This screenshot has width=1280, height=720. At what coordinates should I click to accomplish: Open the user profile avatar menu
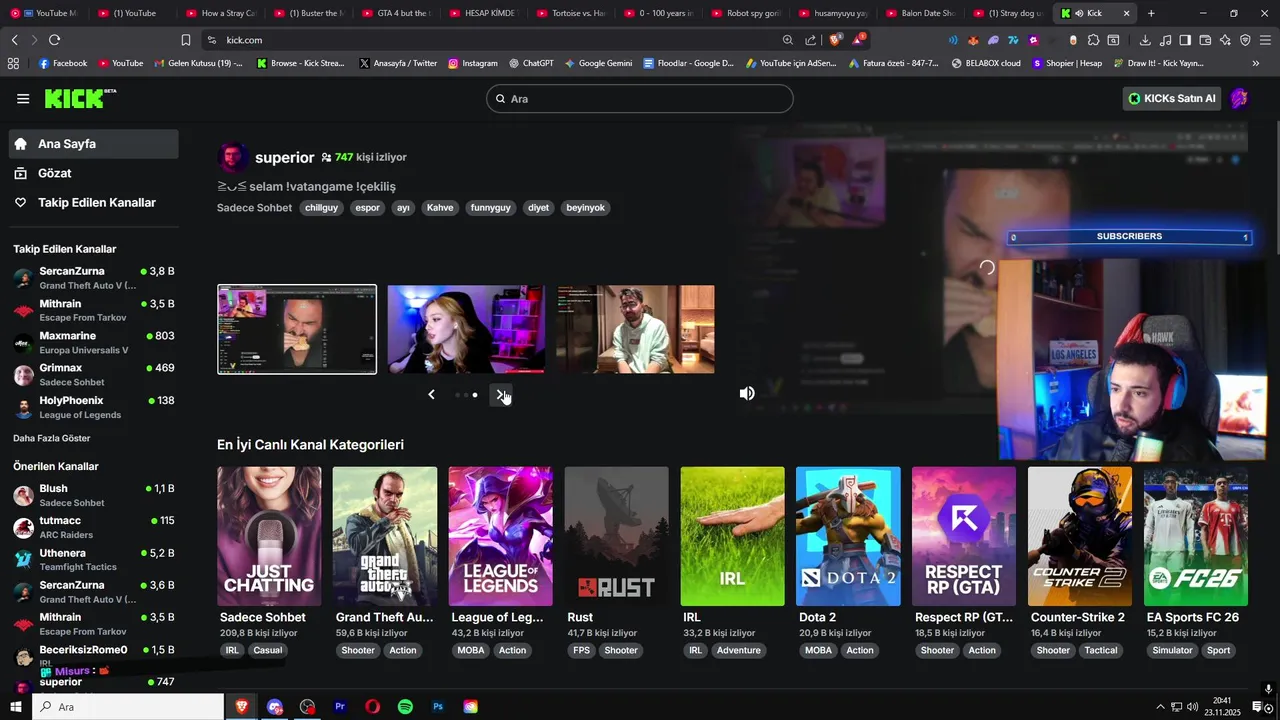coord(1240,98)
